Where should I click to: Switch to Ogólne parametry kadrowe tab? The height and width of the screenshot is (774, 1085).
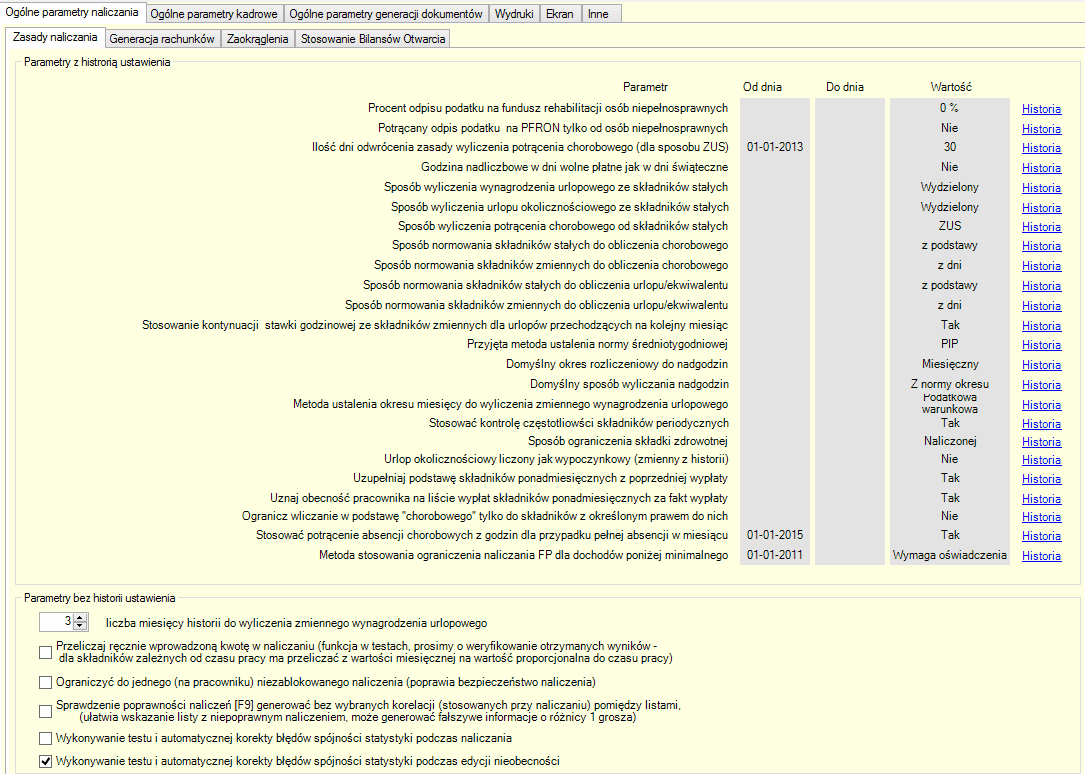click(x=214, y=14)
